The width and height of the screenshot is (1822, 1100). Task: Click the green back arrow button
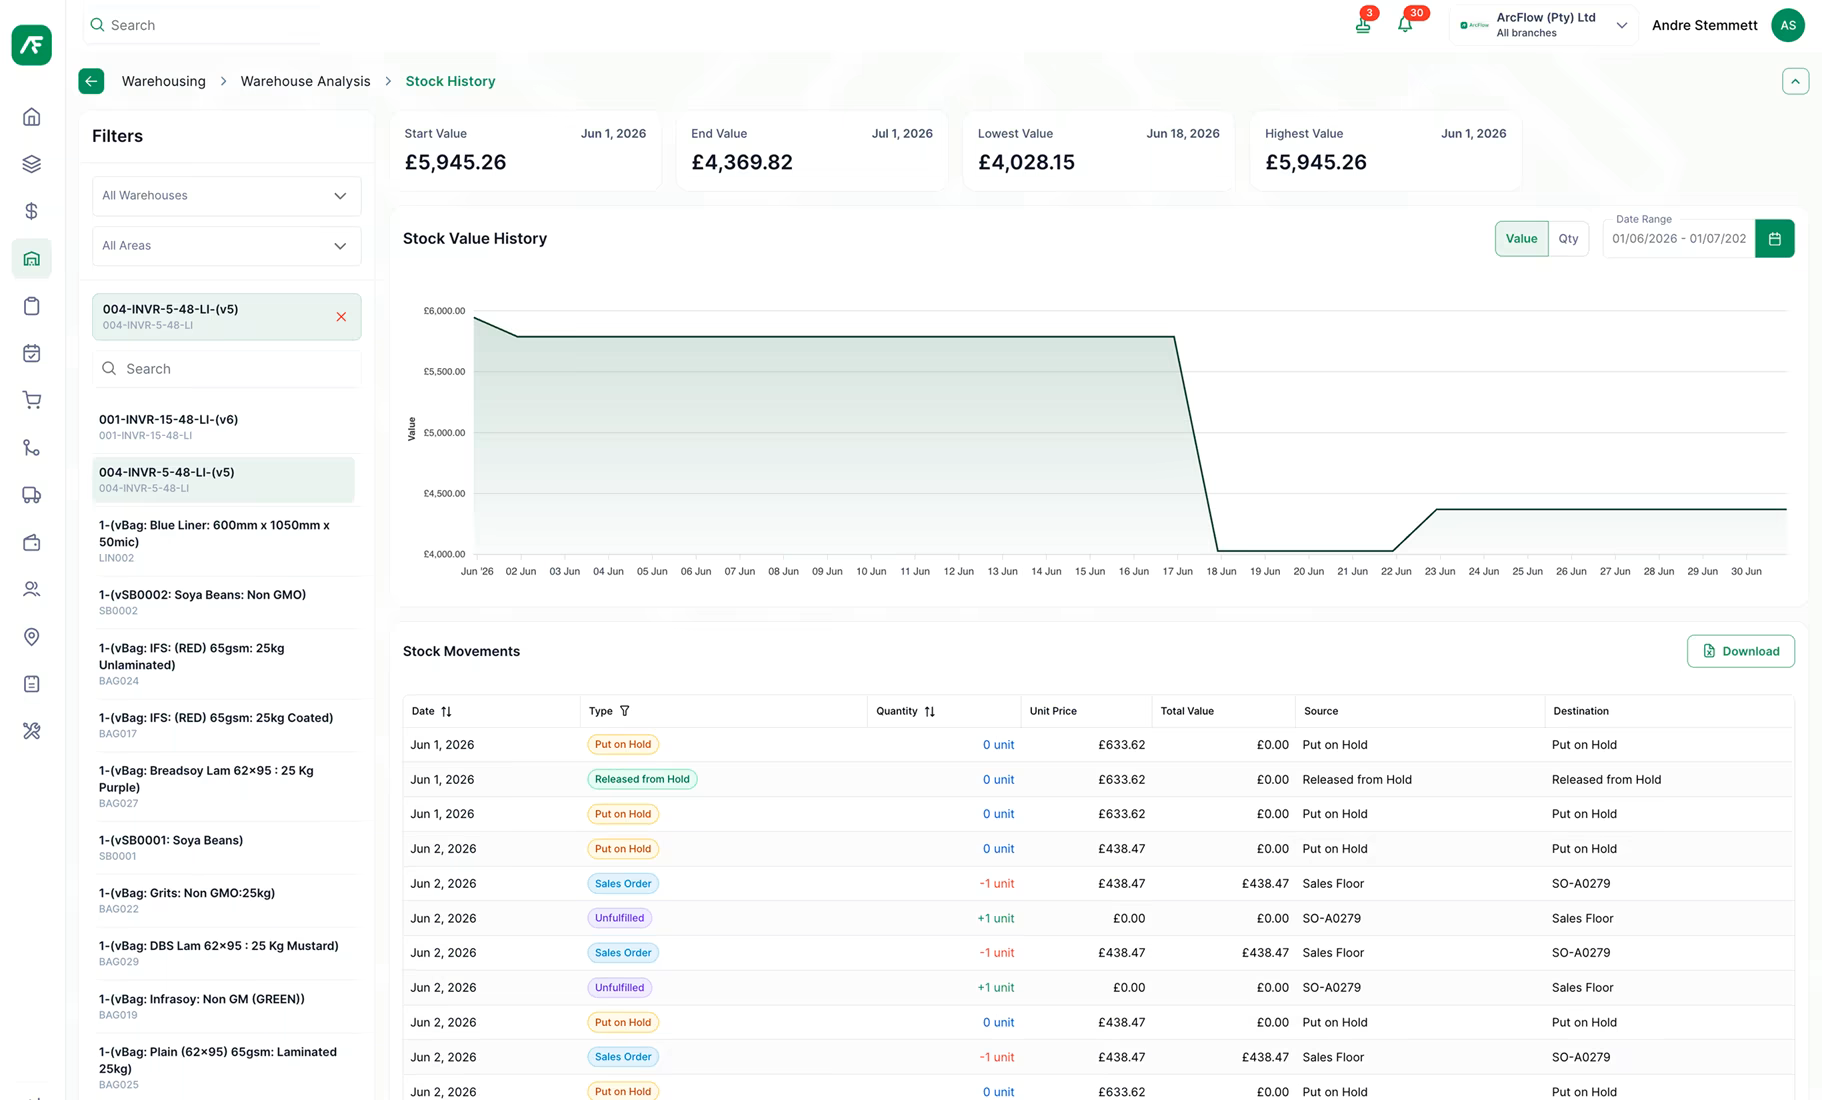tap(91, 81)
